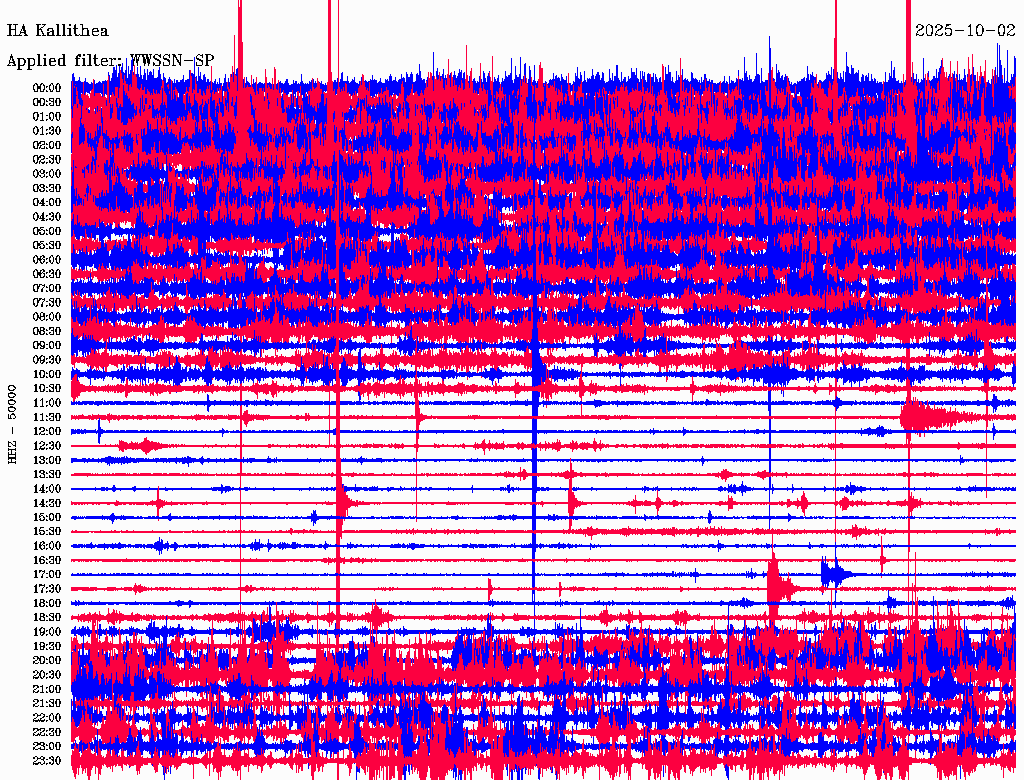This screenshot has height=780, width=1024.
Task: Click the HA Kallithea station title
Action: coord(57,31)
